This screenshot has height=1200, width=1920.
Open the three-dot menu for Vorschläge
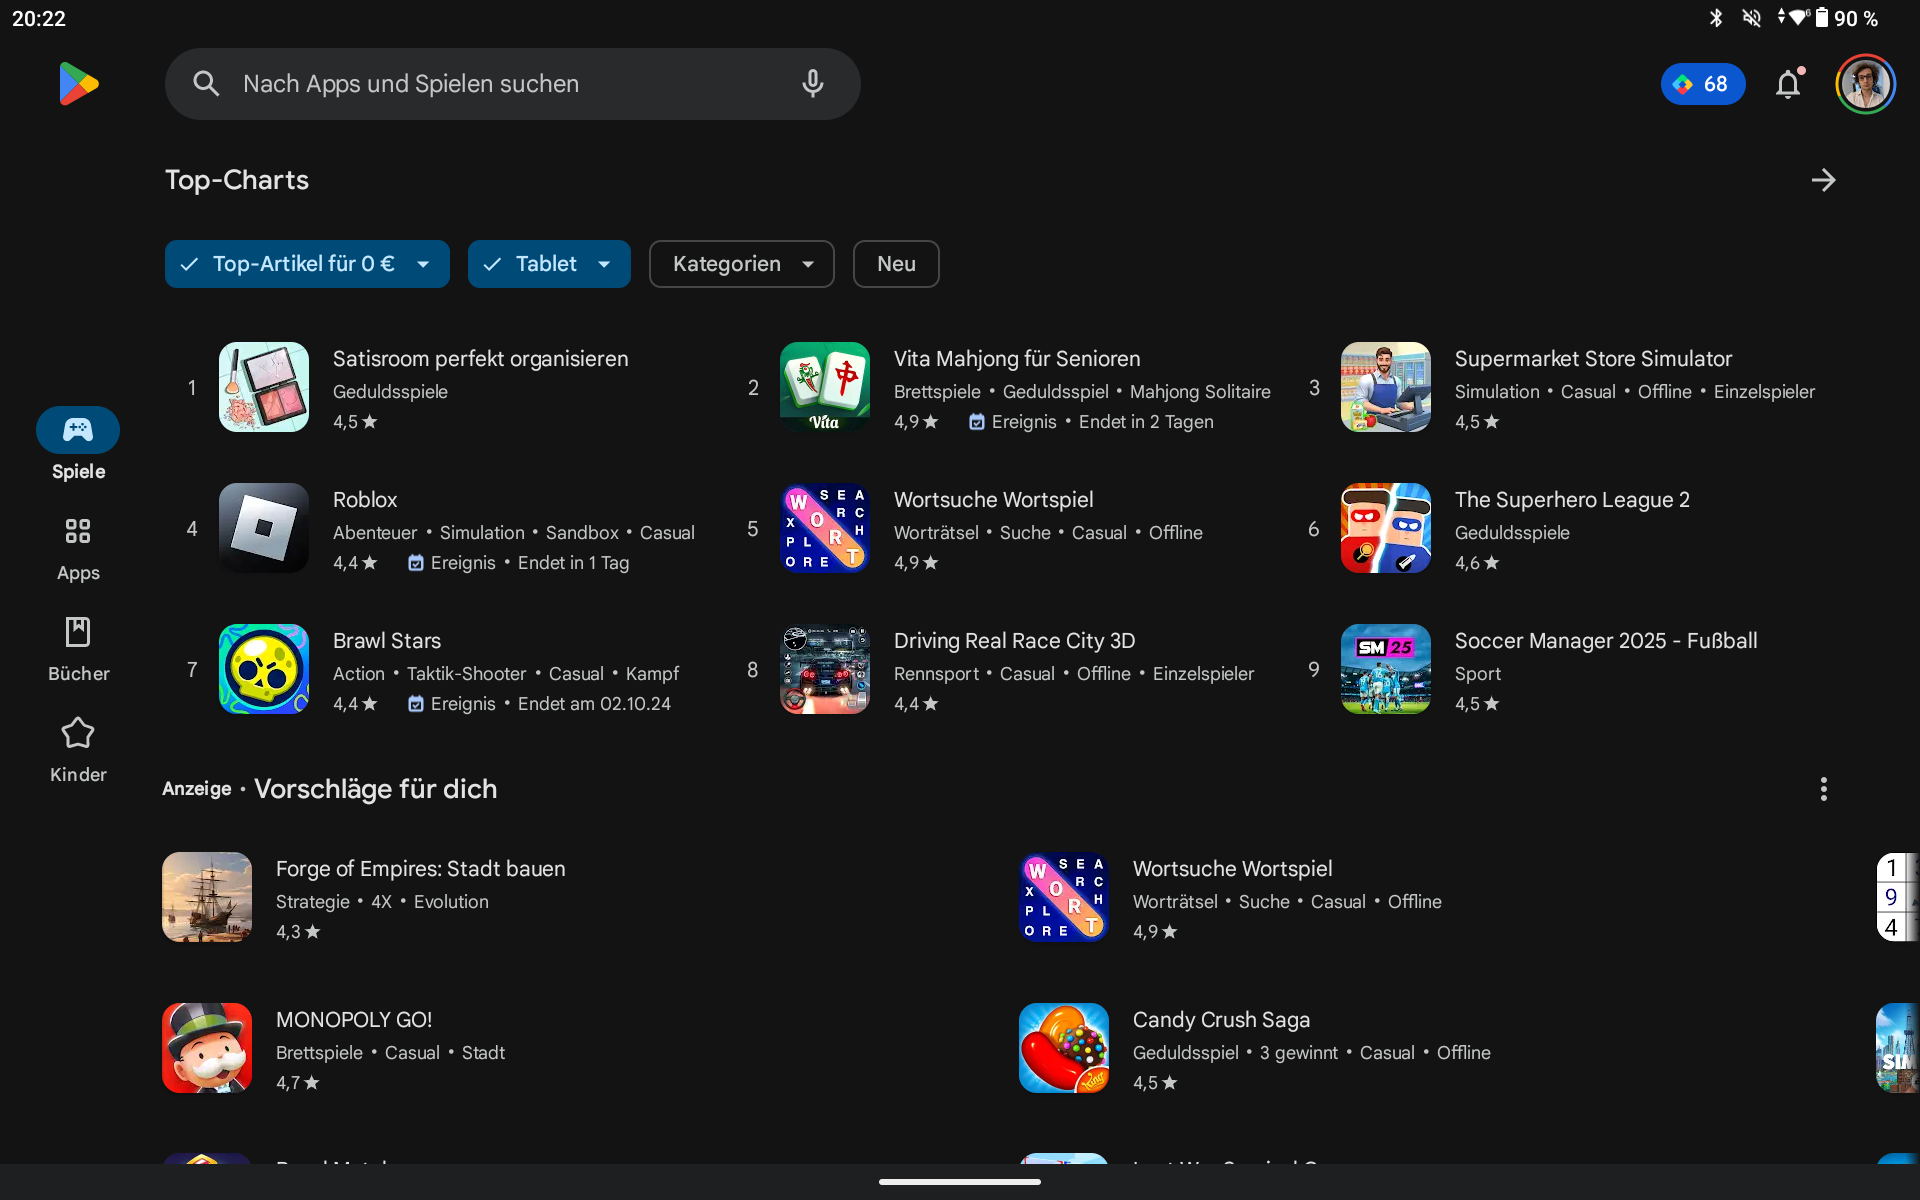tap(1824, 789)
